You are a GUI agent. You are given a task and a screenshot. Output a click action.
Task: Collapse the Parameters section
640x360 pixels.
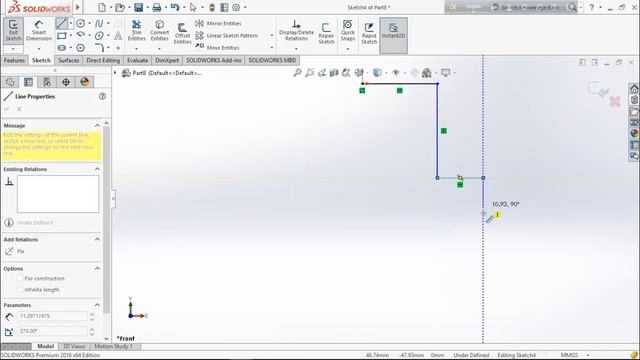point(97,305)
